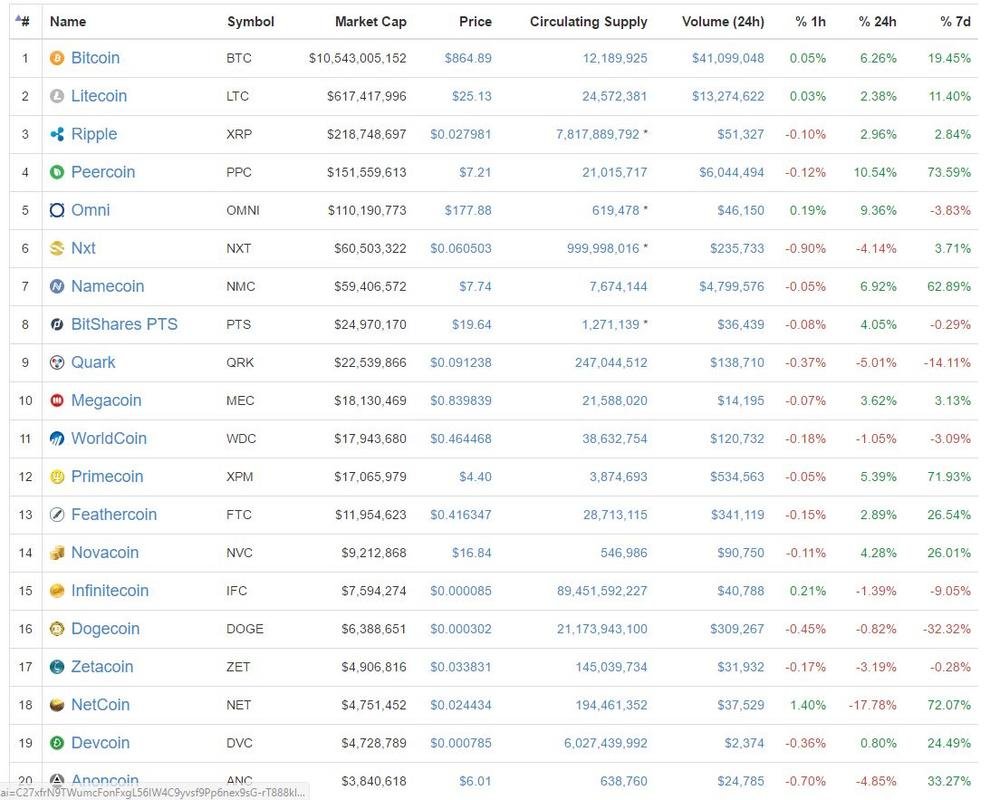Image resolution: width=990 pixels, height=800 pixels.
Task: Open the Litecoin name link
Action: point(99,96)
